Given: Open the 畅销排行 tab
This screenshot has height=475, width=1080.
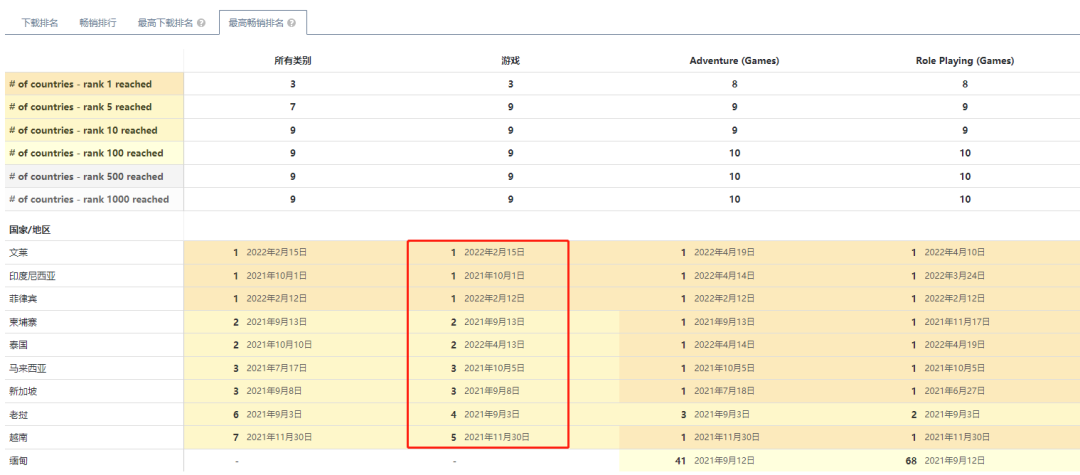Looking at the screenshot, I should coord(98,22).
